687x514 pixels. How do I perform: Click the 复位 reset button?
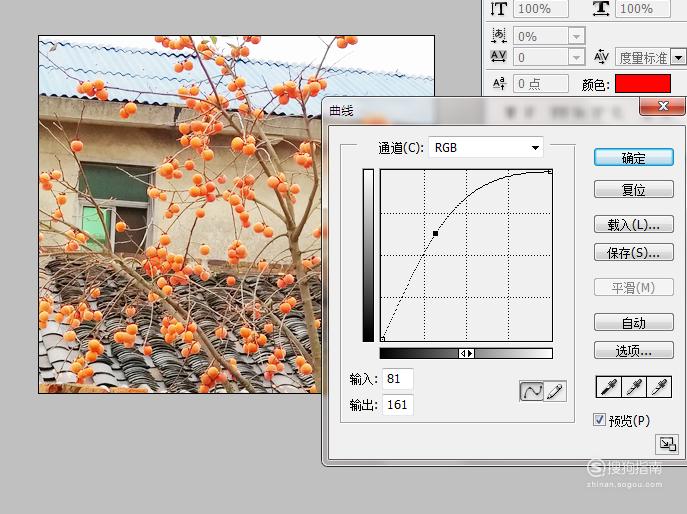tap(634, 189)
